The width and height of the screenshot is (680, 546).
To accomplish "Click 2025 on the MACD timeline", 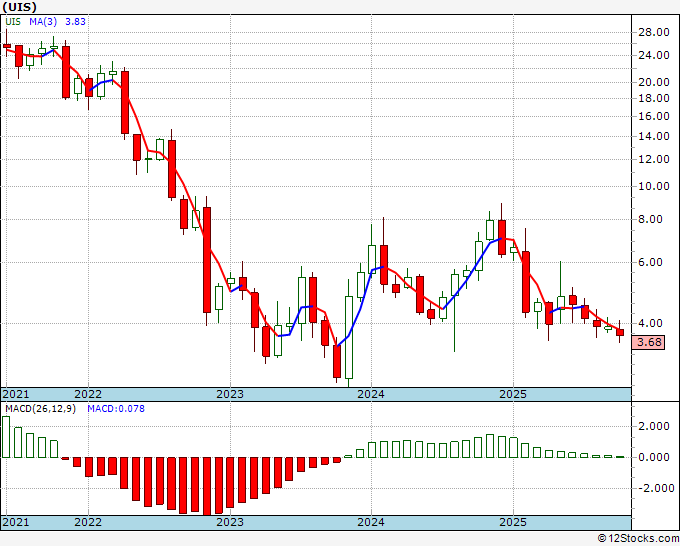I will tap(513, 522).
